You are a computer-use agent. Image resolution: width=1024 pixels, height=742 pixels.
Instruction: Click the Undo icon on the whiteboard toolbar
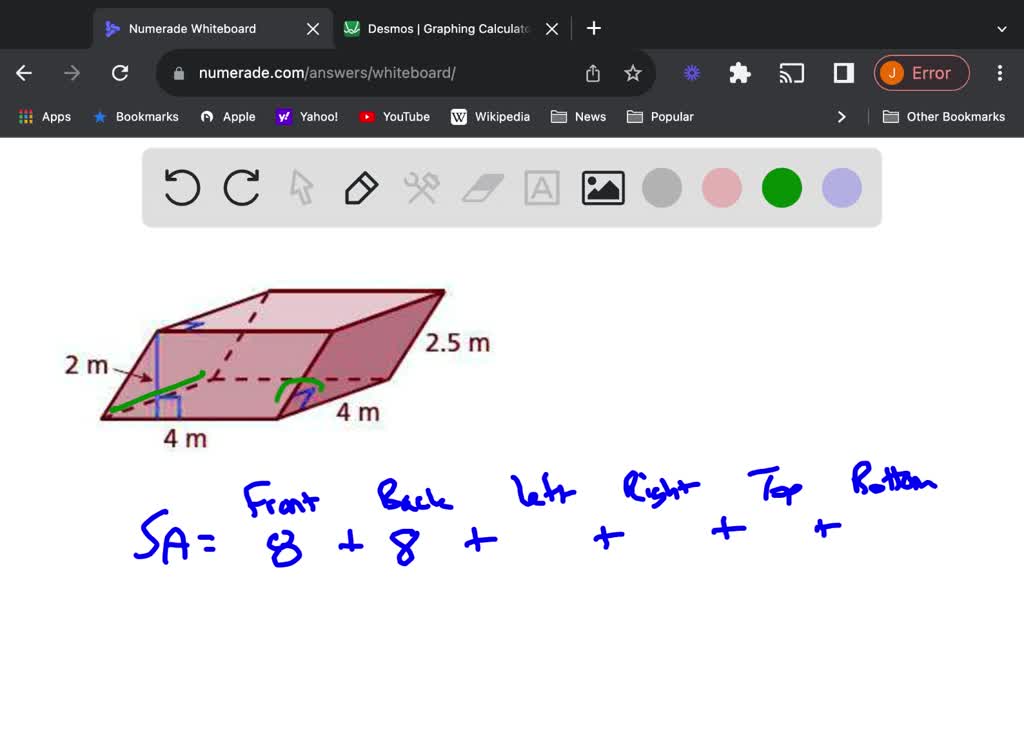tap(181, 187)
